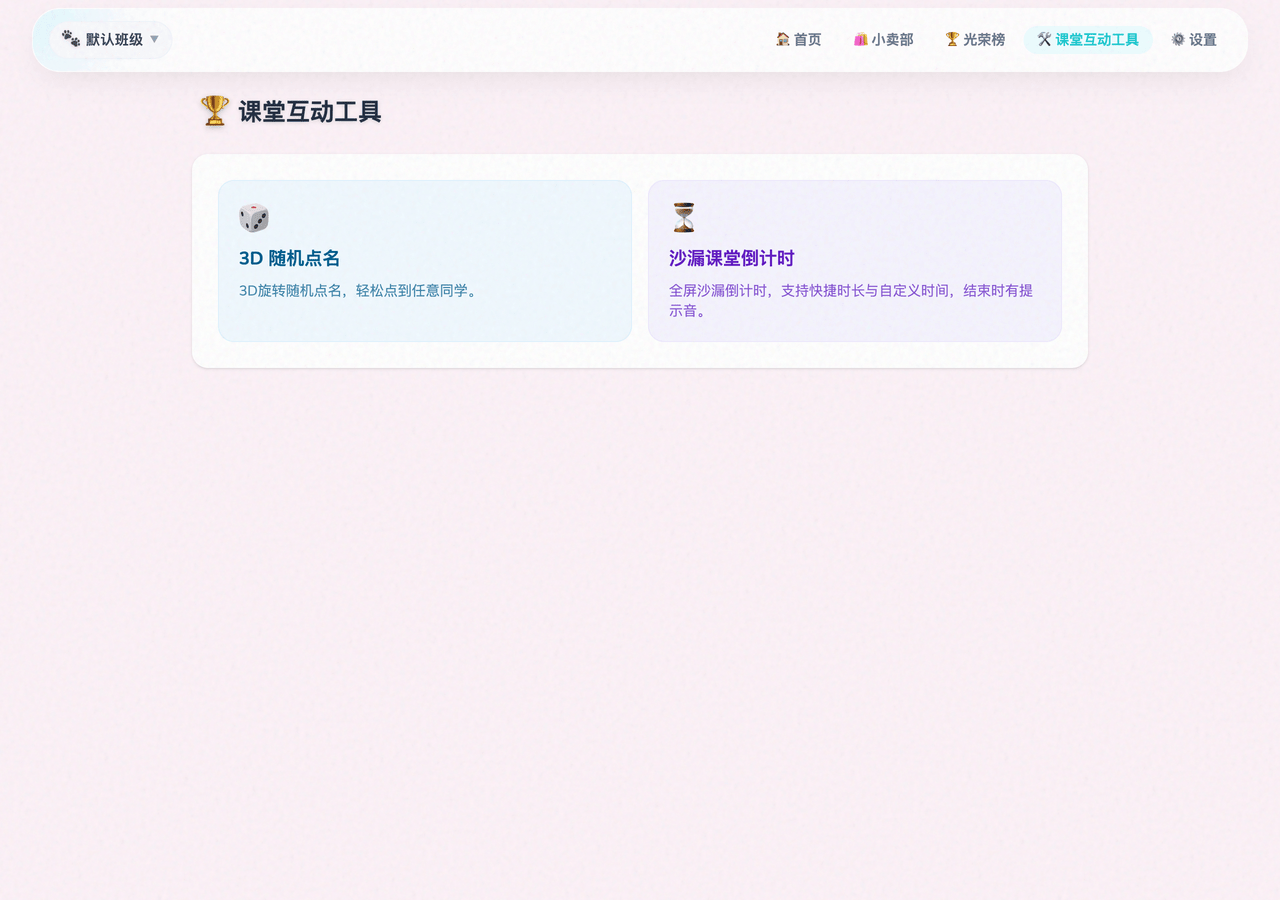Select the 课堂互动工具 tab label
1280x900 pixels.
[x=1097, y=40]
